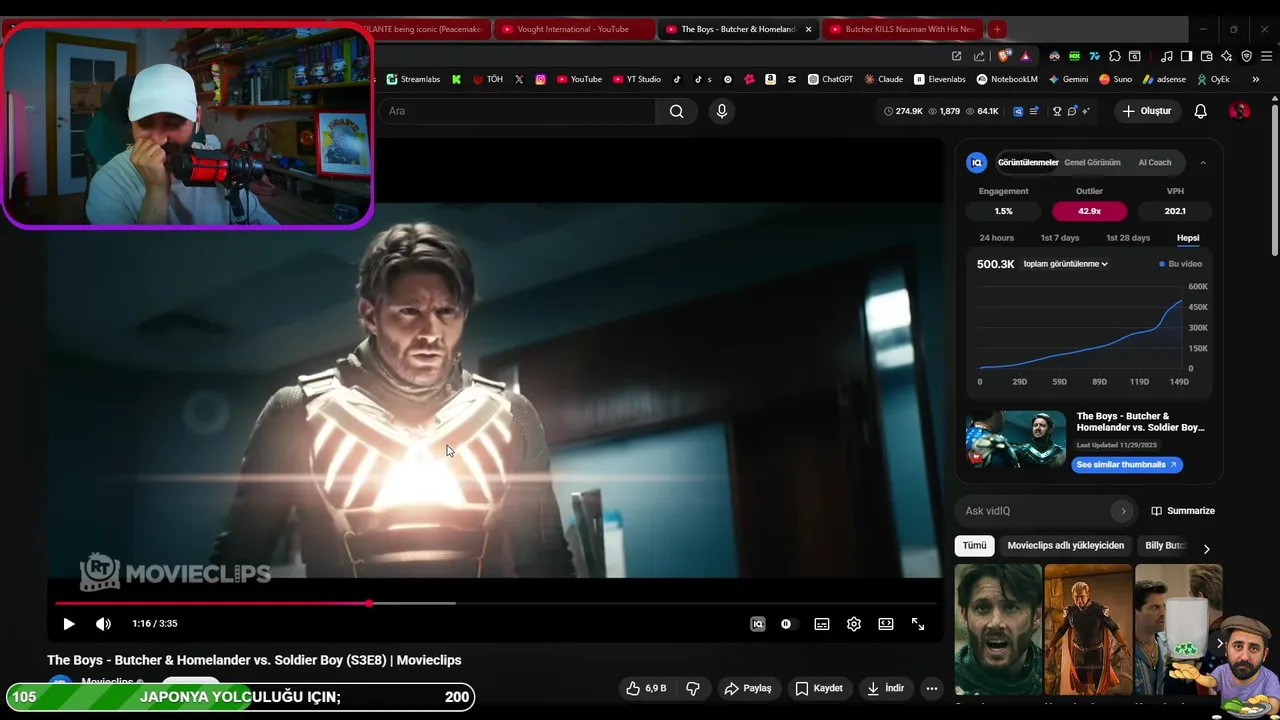This screenshot has height=720, width=1280.
Task: Open vidIQ thumbnail of The Boys video
Action: [x=1016, y=439]
